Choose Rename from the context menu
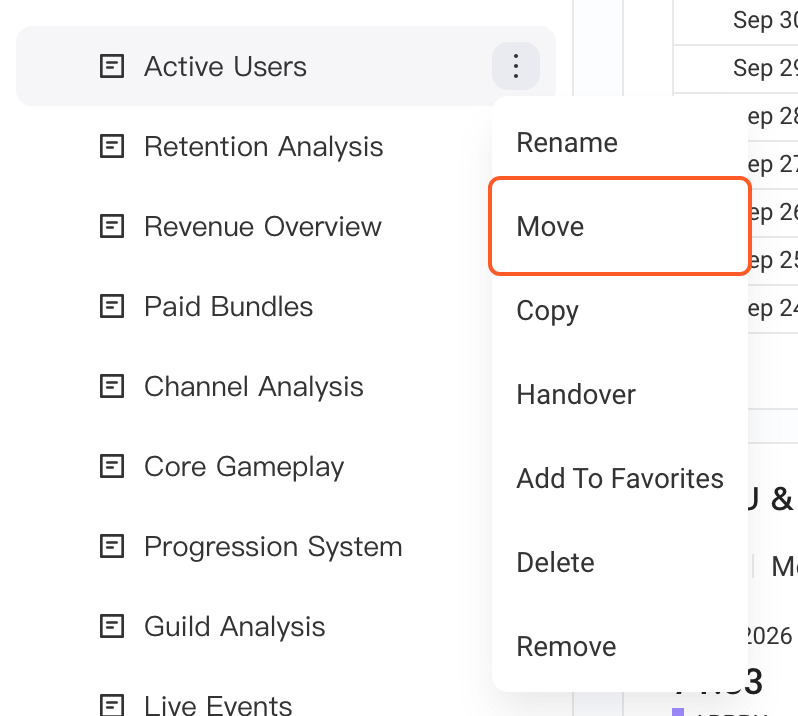Viewport: 798px width, 716px height. click(x=620, y=142)
